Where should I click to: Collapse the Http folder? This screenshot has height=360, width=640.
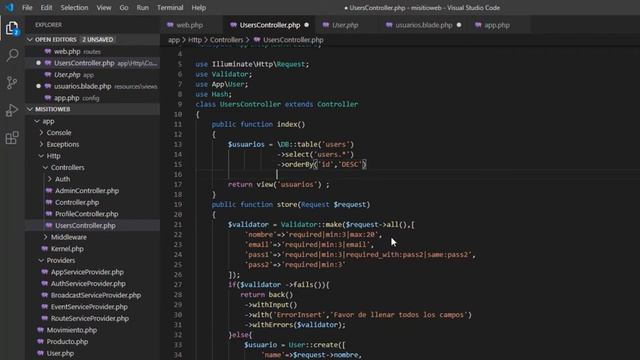(41, 156)
